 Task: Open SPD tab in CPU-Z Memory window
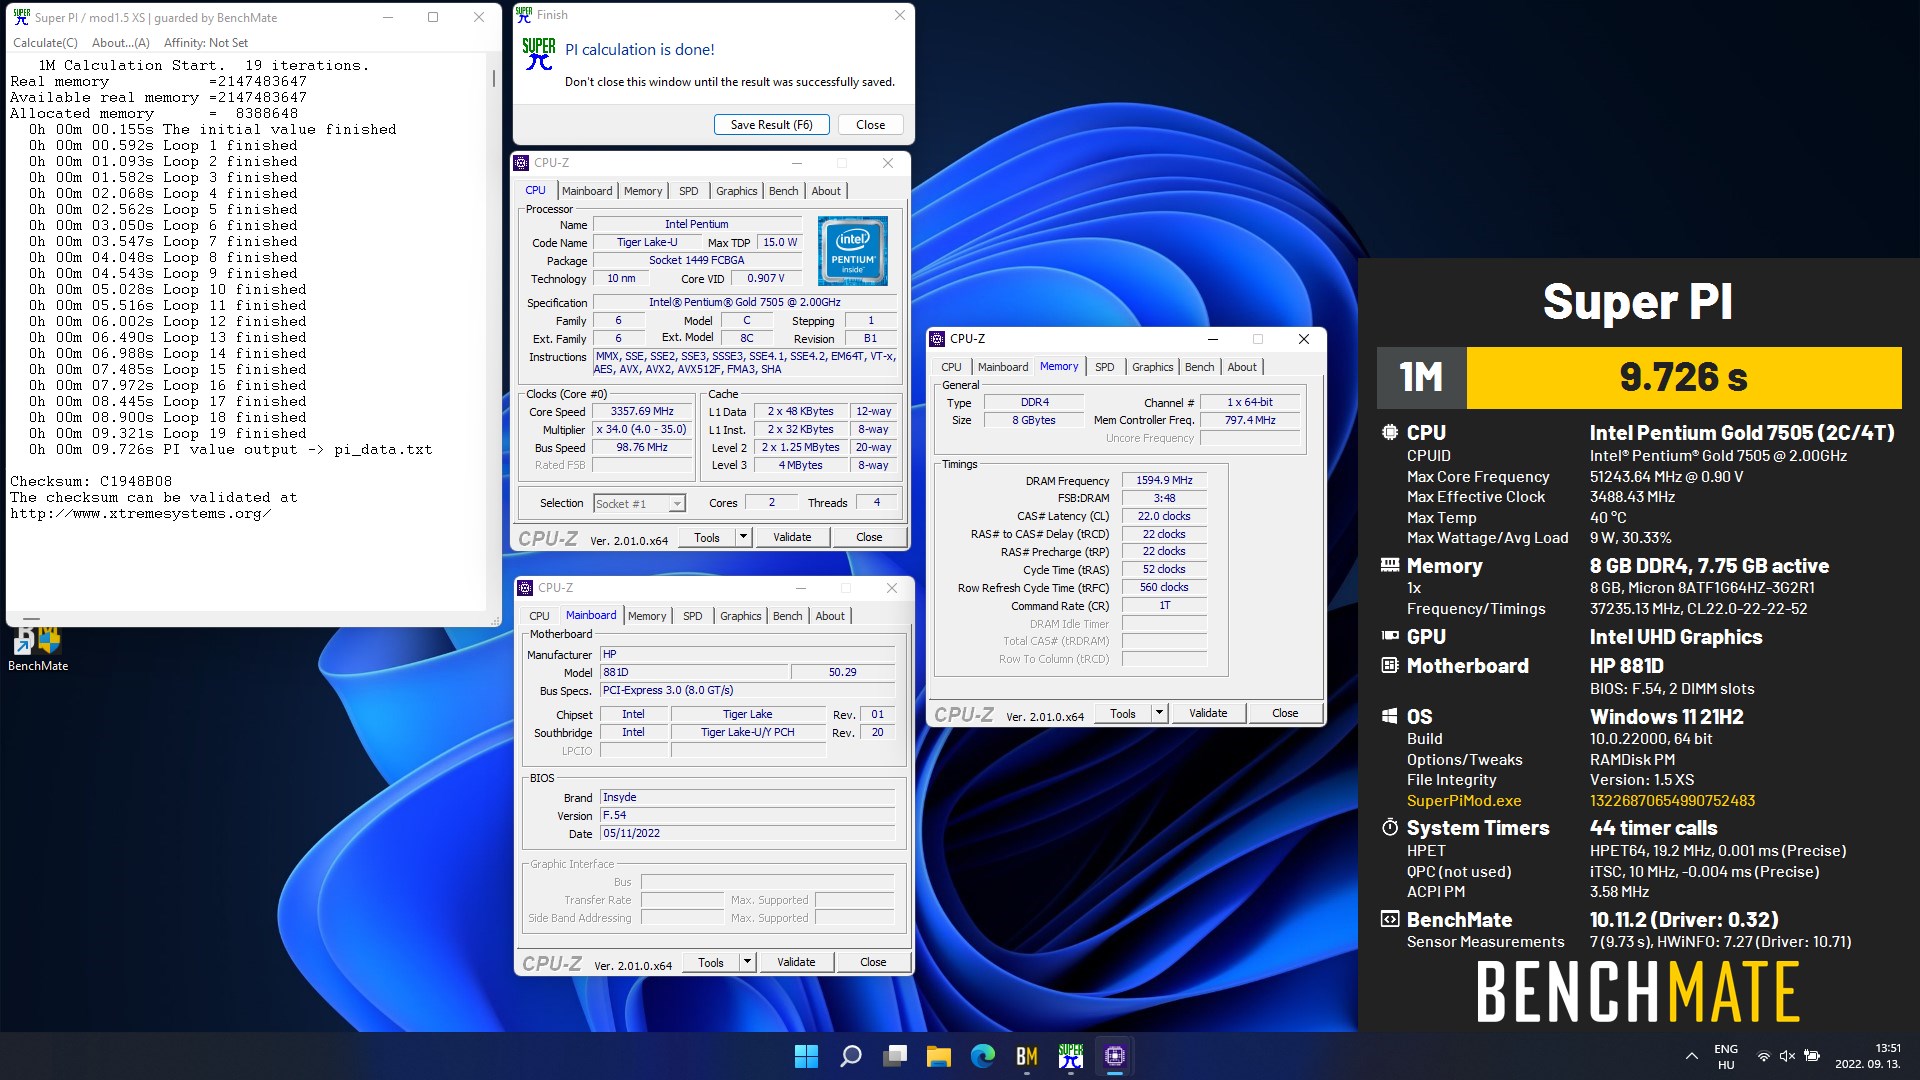pyautogui.click(x=1105, y=367)
